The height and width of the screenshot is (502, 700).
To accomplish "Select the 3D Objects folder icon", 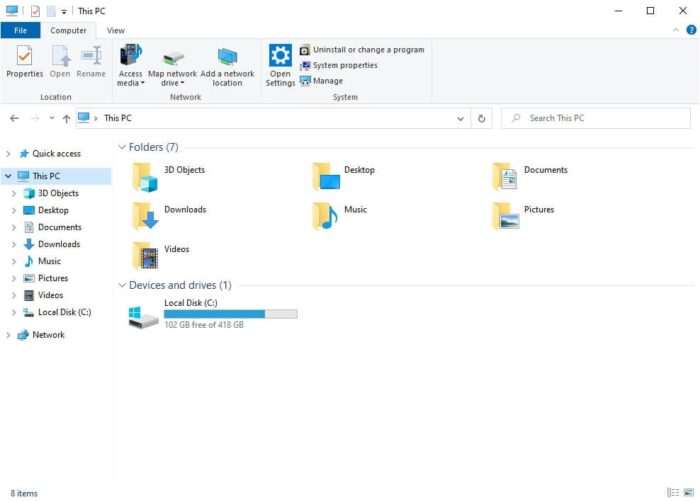I will coord(145,177).
